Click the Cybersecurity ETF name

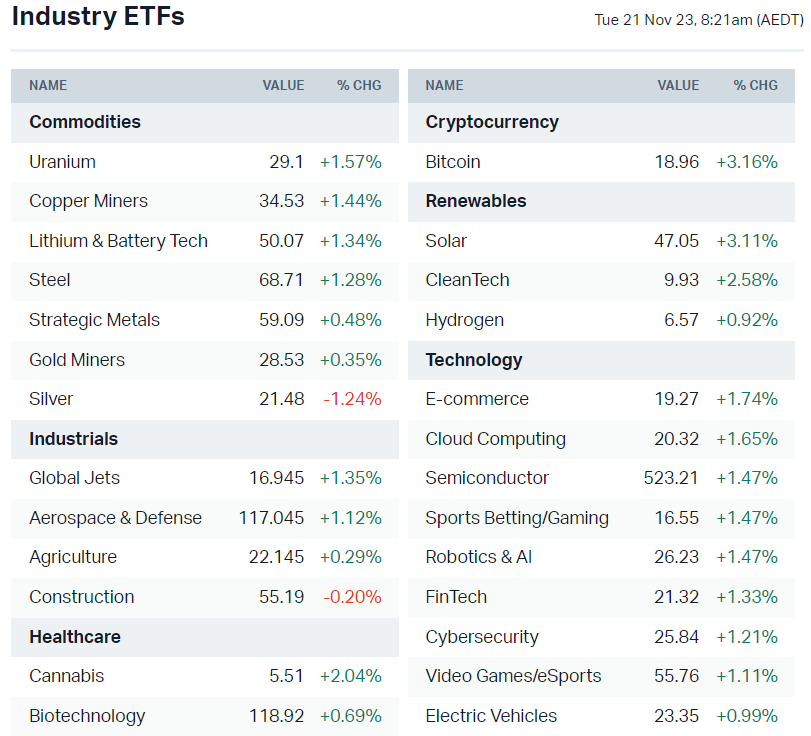click(482, 637)
